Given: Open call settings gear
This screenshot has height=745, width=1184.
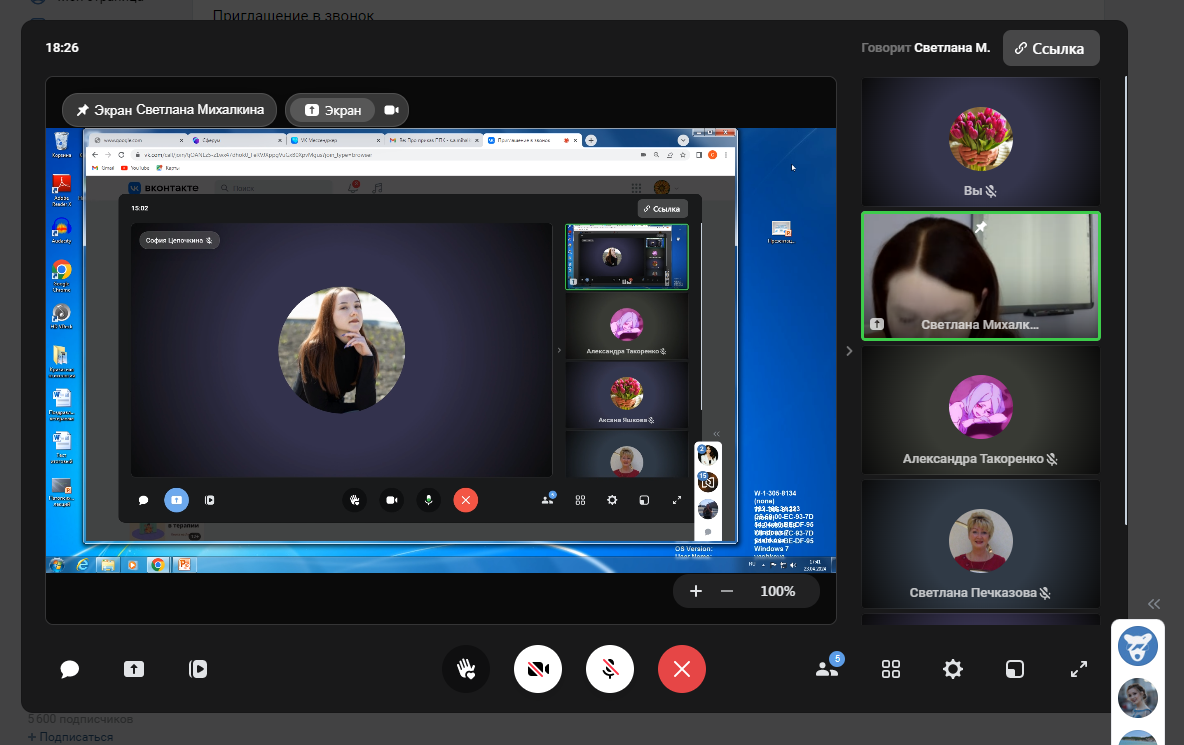Looking at the screenshot, I should pyautogui.click(x=953, y=670).
